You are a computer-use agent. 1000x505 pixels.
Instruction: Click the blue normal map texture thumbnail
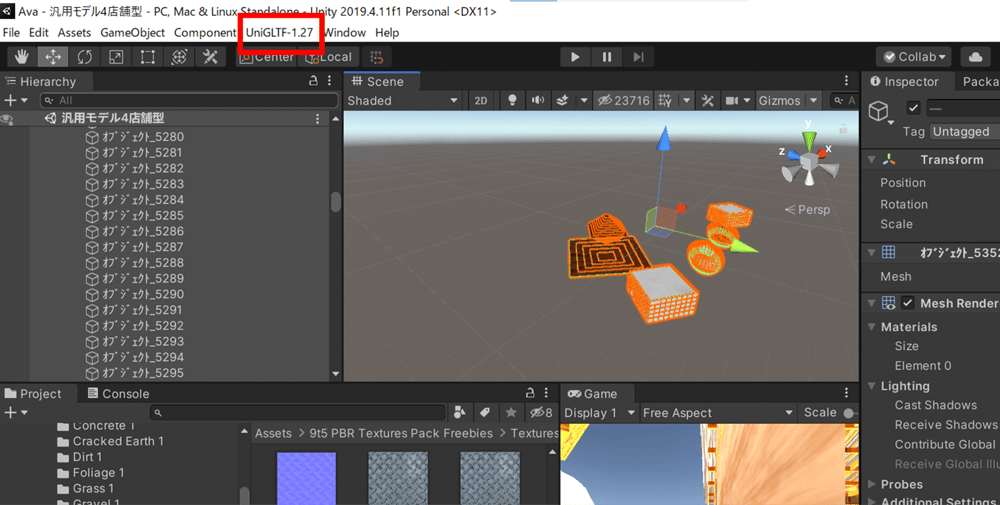click(306, 478)
